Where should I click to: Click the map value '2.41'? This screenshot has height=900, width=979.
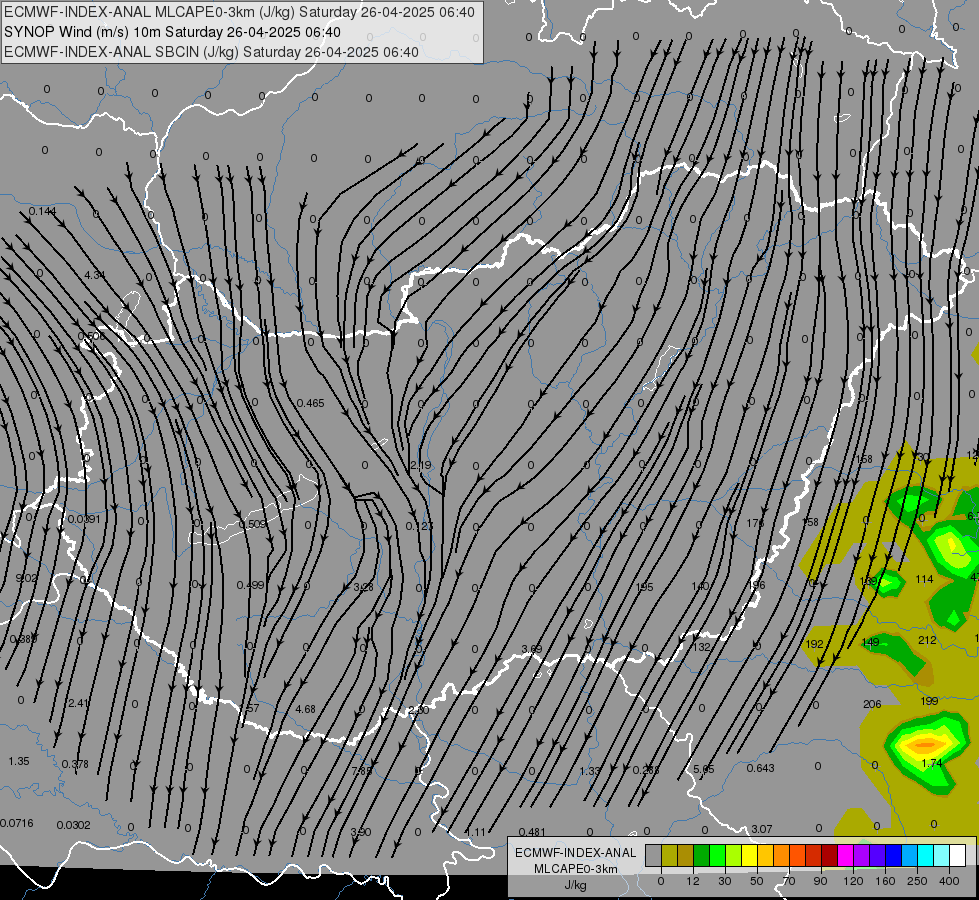click(x=79, y=703)
